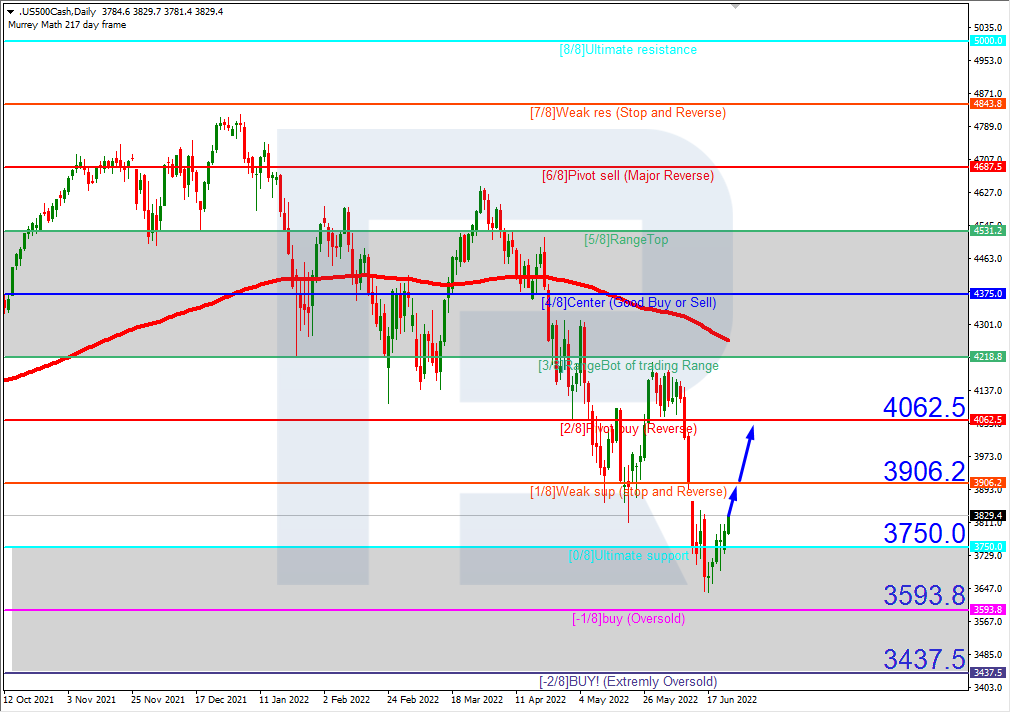Select the lower blue forecast arrow

click(731, 508)
